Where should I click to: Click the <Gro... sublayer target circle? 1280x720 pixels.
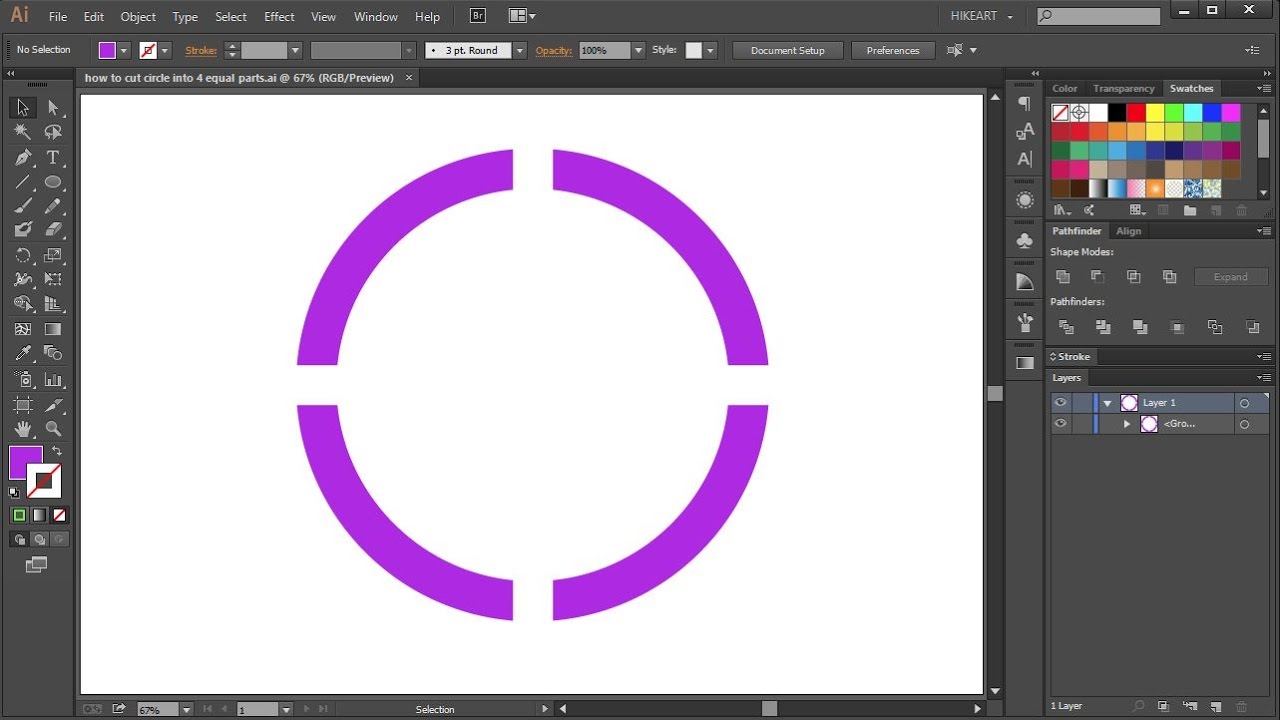(x=1244, y=424)
